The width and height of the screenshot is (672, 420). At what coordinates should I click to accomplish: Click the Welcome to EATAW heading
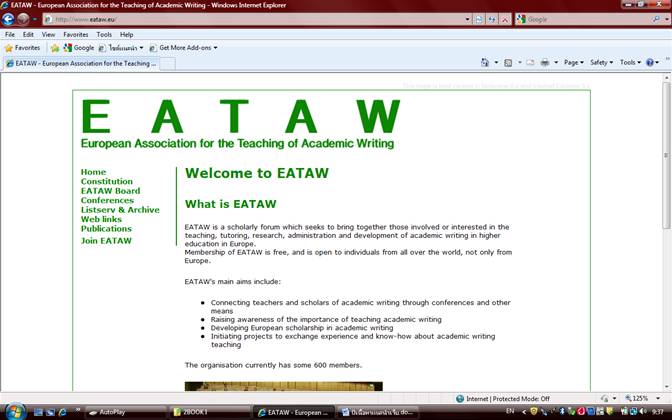pyautogui.click(x=257, y=173)
